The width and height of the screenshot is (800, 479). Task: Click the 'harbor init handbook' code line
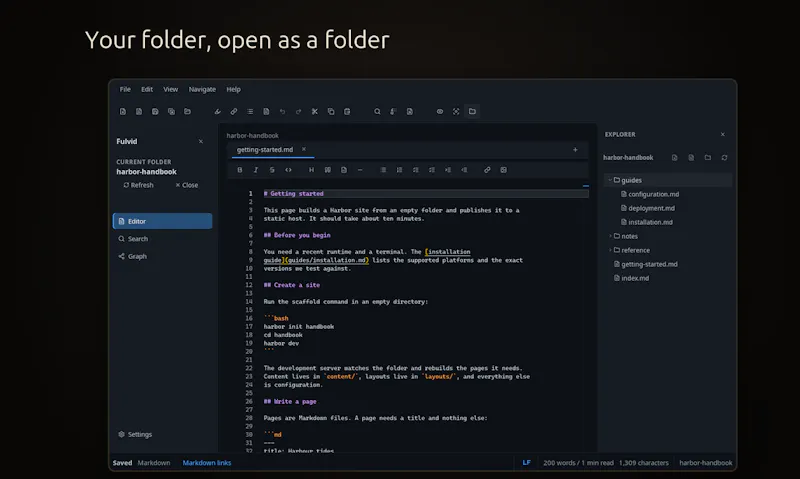(x=298, y=326)
